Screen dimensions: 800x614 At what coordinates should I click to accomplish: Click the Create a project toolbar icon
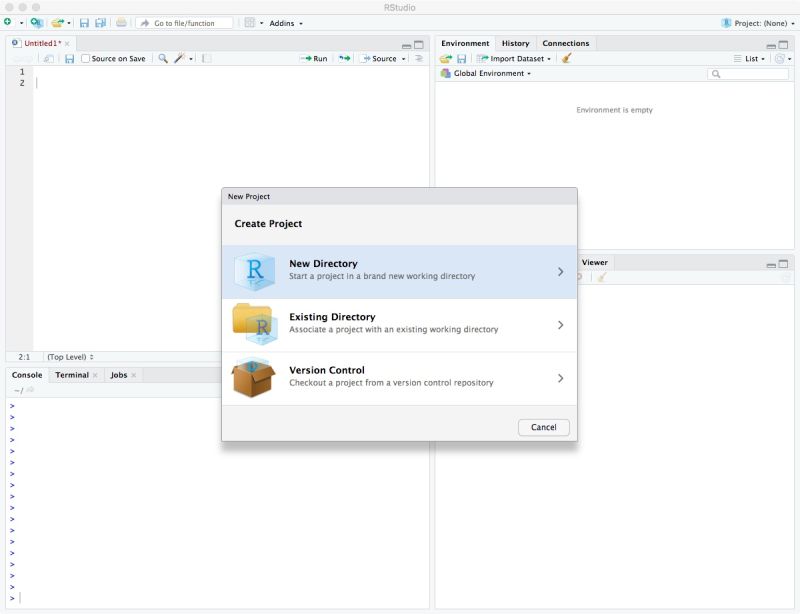point(37,22)
